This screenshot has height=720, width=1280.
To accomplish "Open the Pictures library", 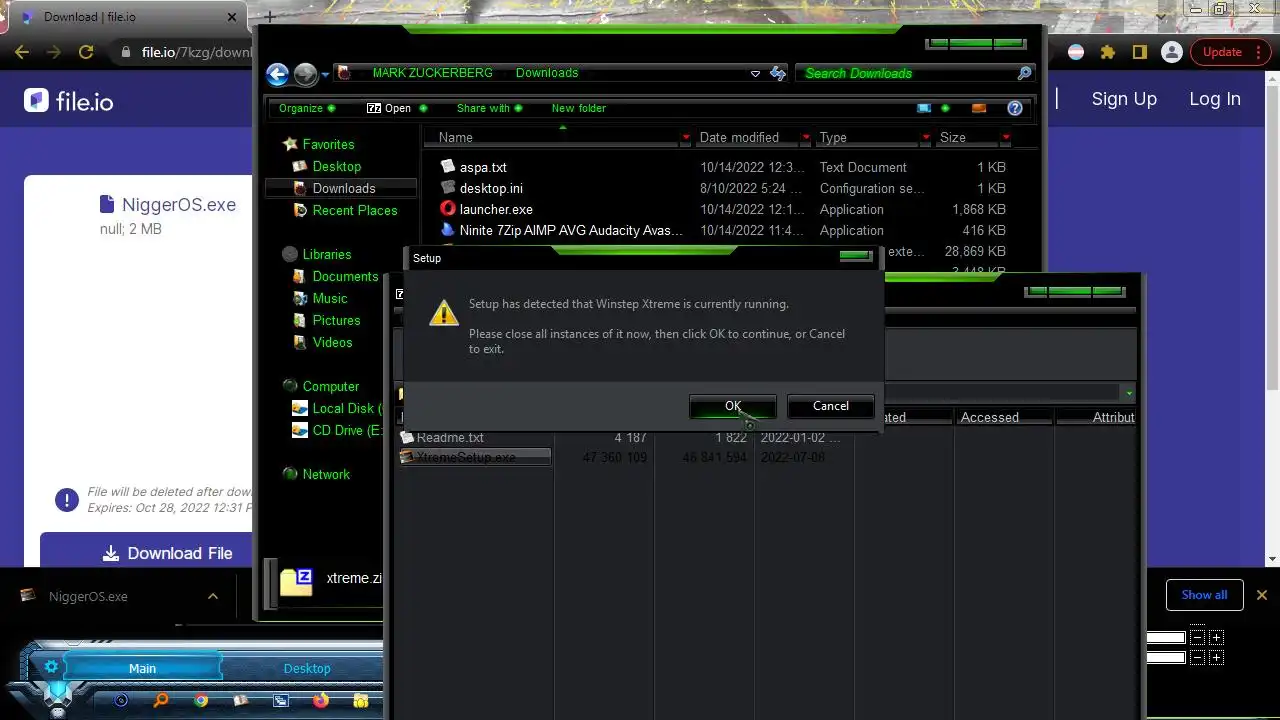I will point(336,320).
